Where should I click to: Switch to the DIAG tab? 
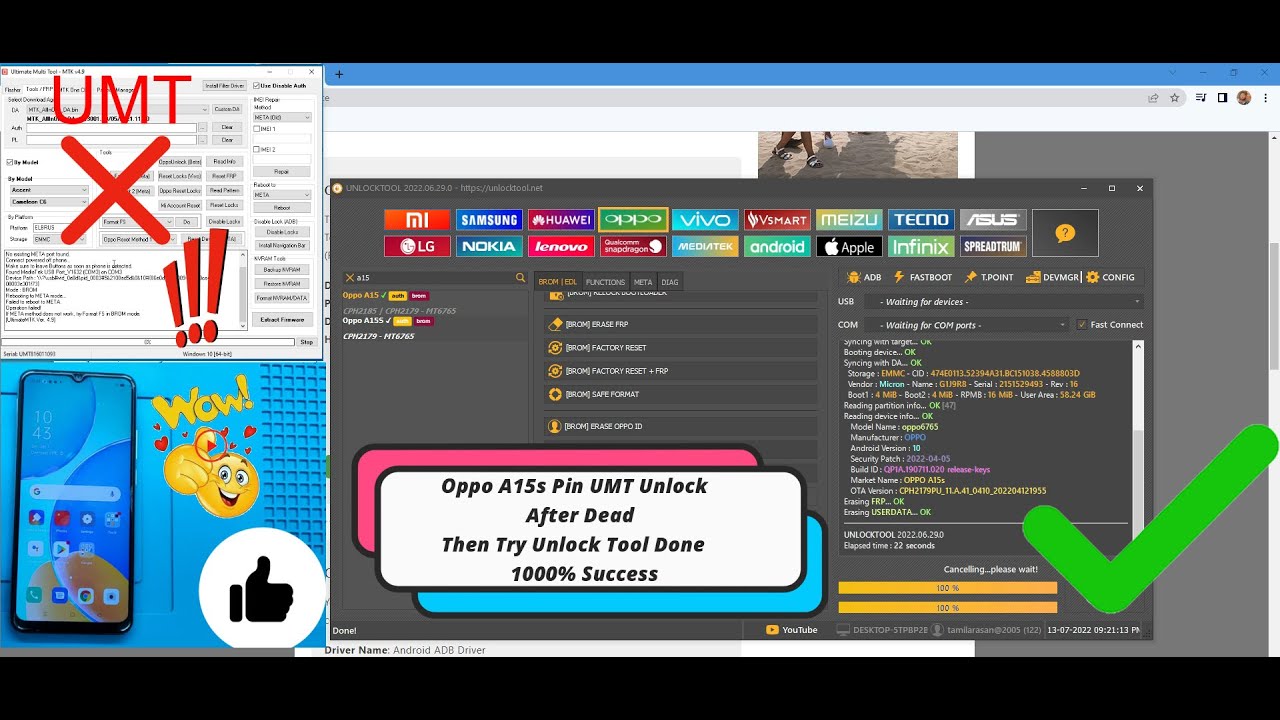pos(670,282)
